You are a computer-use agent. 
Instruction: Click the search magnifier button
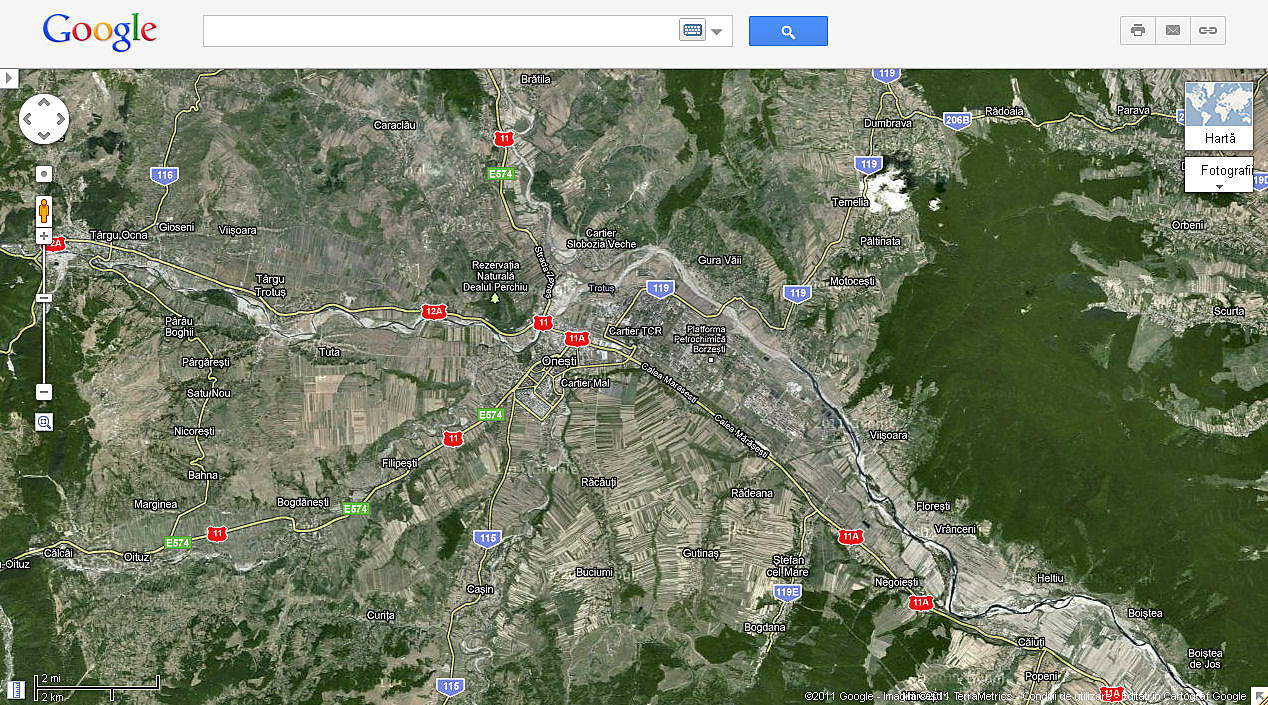(x=787, y=30)
